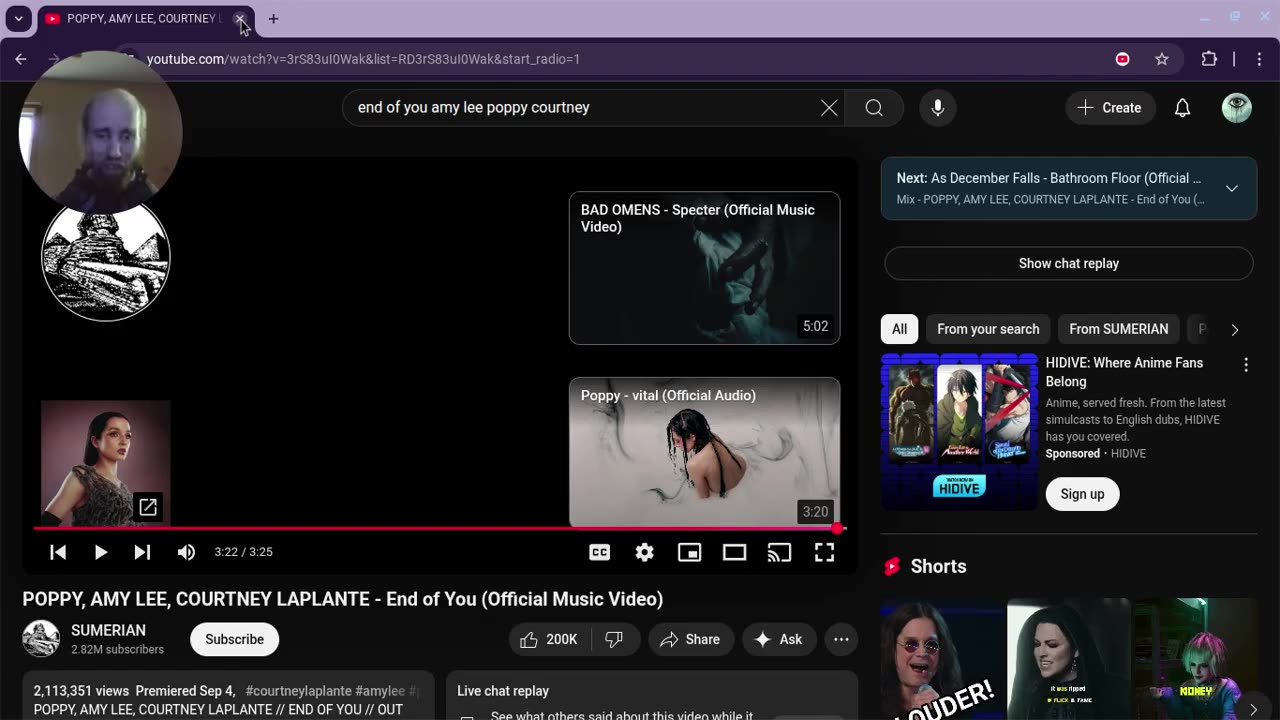Open the Ozzy LOUDER short thumbnail
Image resolution: width=1280 pixels, height=720 pixels.
click(x=942, y=659)
